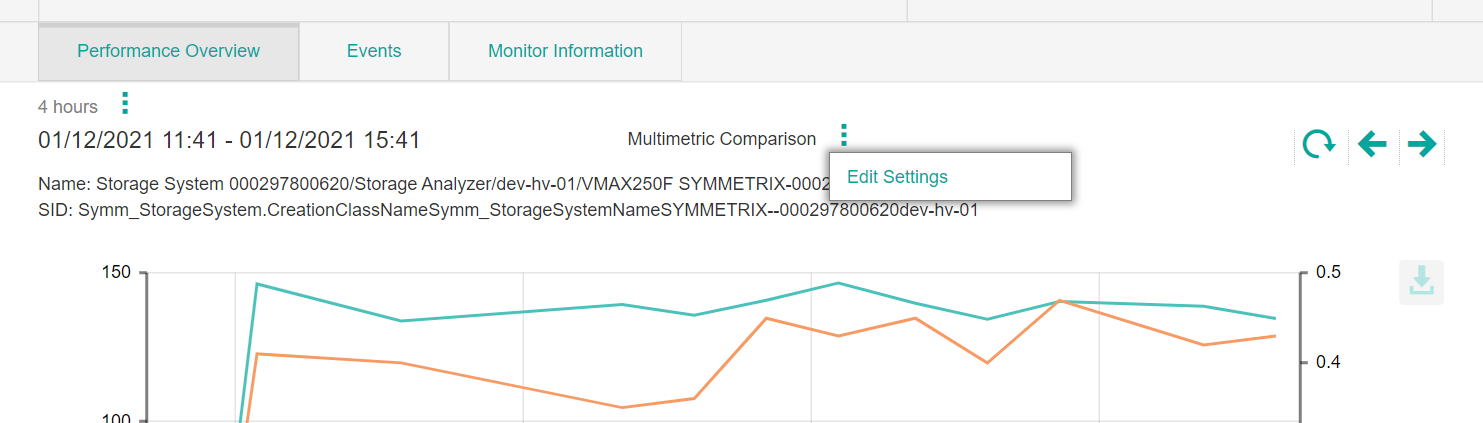Open the Multimetric Comparison options menu

[843, 137]
